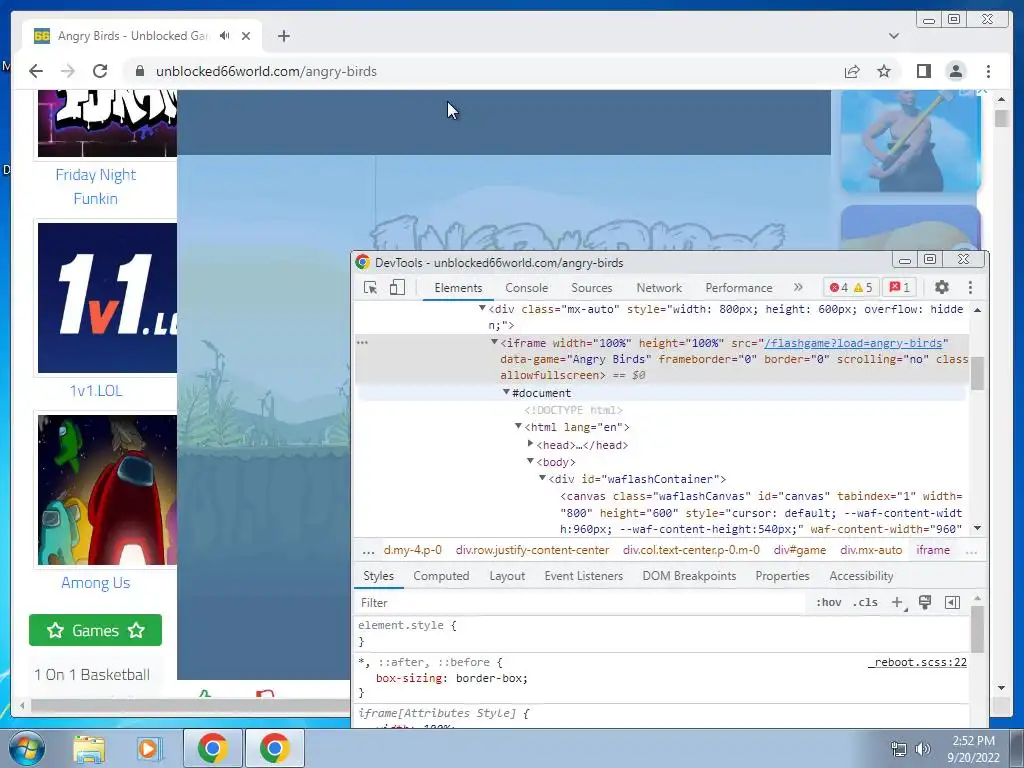The image size is (1024, 768).
Task: Select the Styles pane tab
Action: [378, 576]
